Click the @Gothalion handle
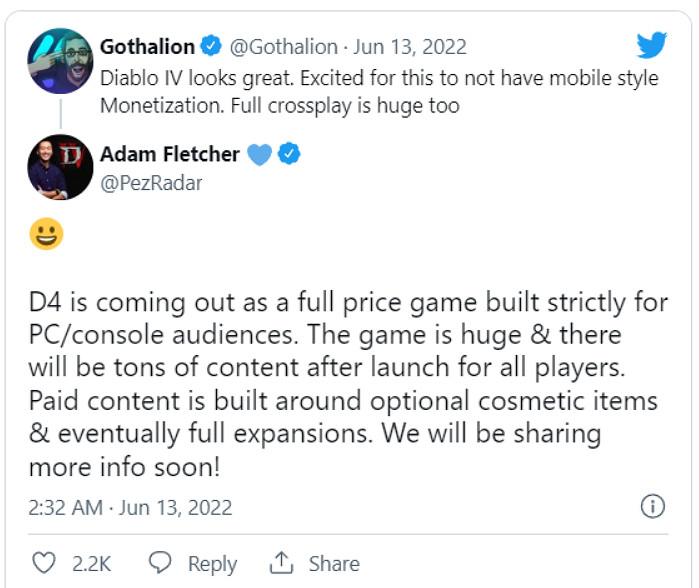Image resolution: width=699 pixels, height=588 pixels. (282, 47)
